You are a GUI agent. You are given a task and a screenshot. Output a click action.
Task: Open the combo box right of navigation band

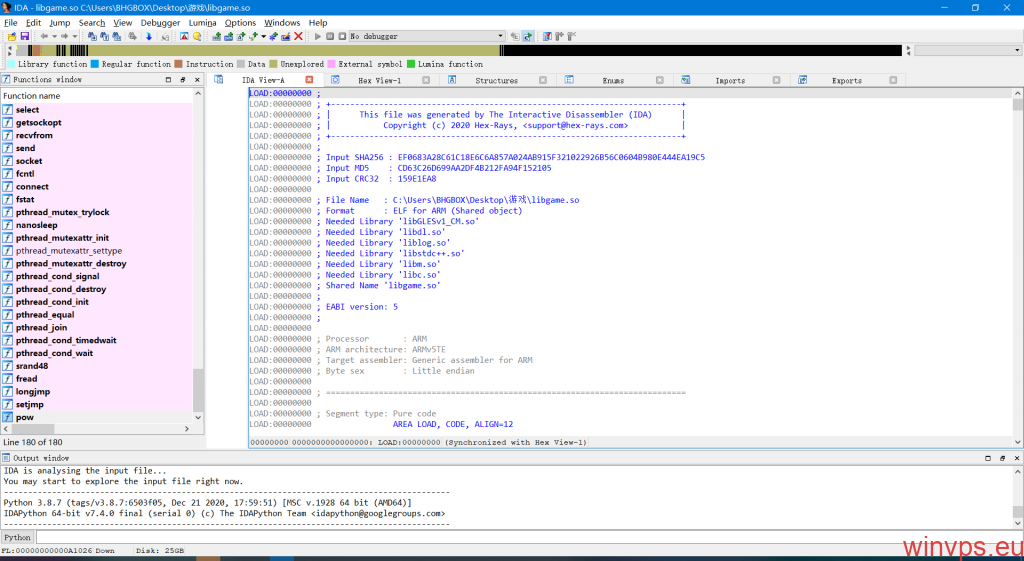pyautogui.click(x=968, y=50)
